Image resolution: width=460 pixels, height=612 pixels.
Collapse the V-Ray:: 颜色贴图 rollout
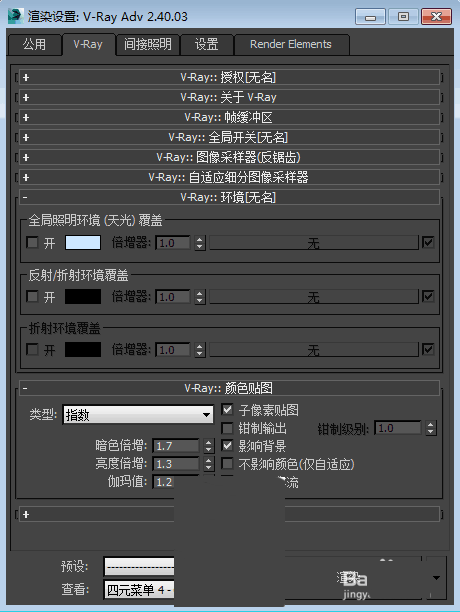tap(229, 388)
